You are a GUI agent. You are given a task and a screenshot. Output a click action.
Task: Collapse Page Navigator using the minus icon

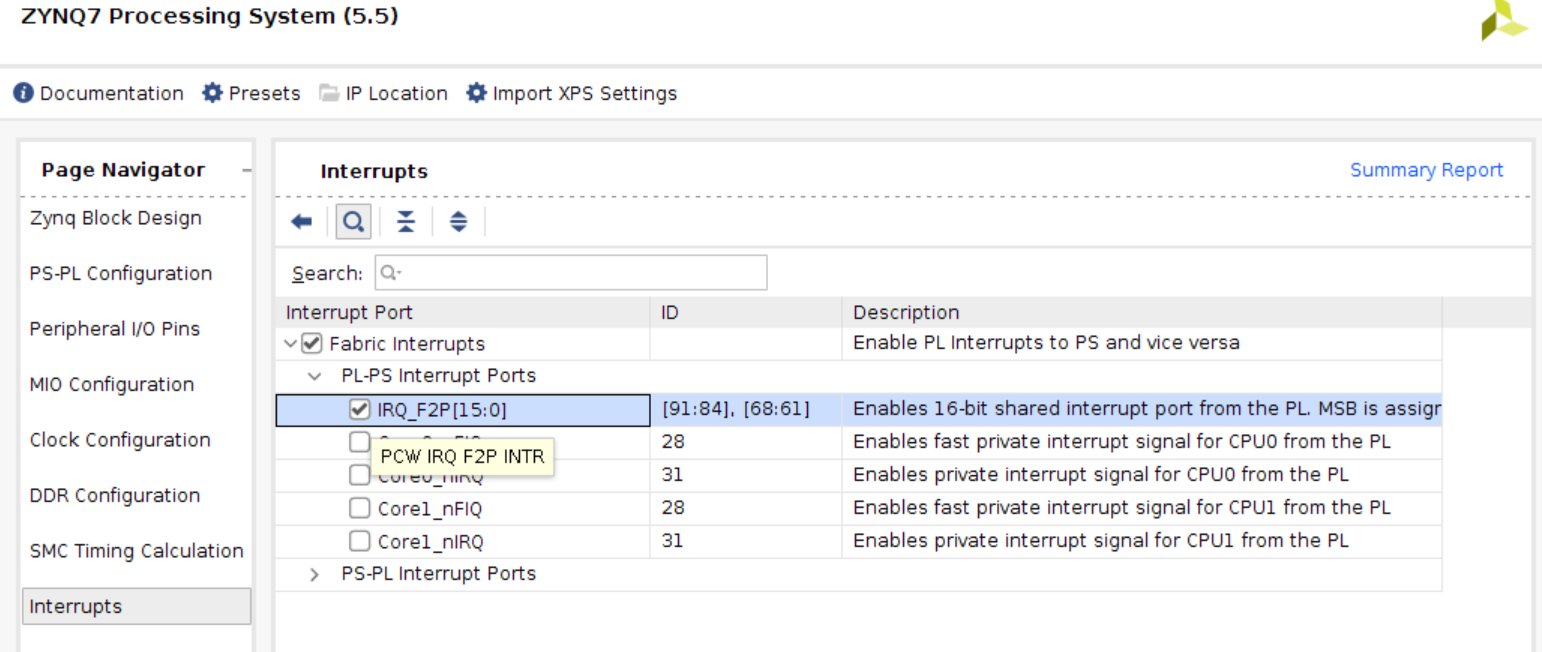(246, 171)
